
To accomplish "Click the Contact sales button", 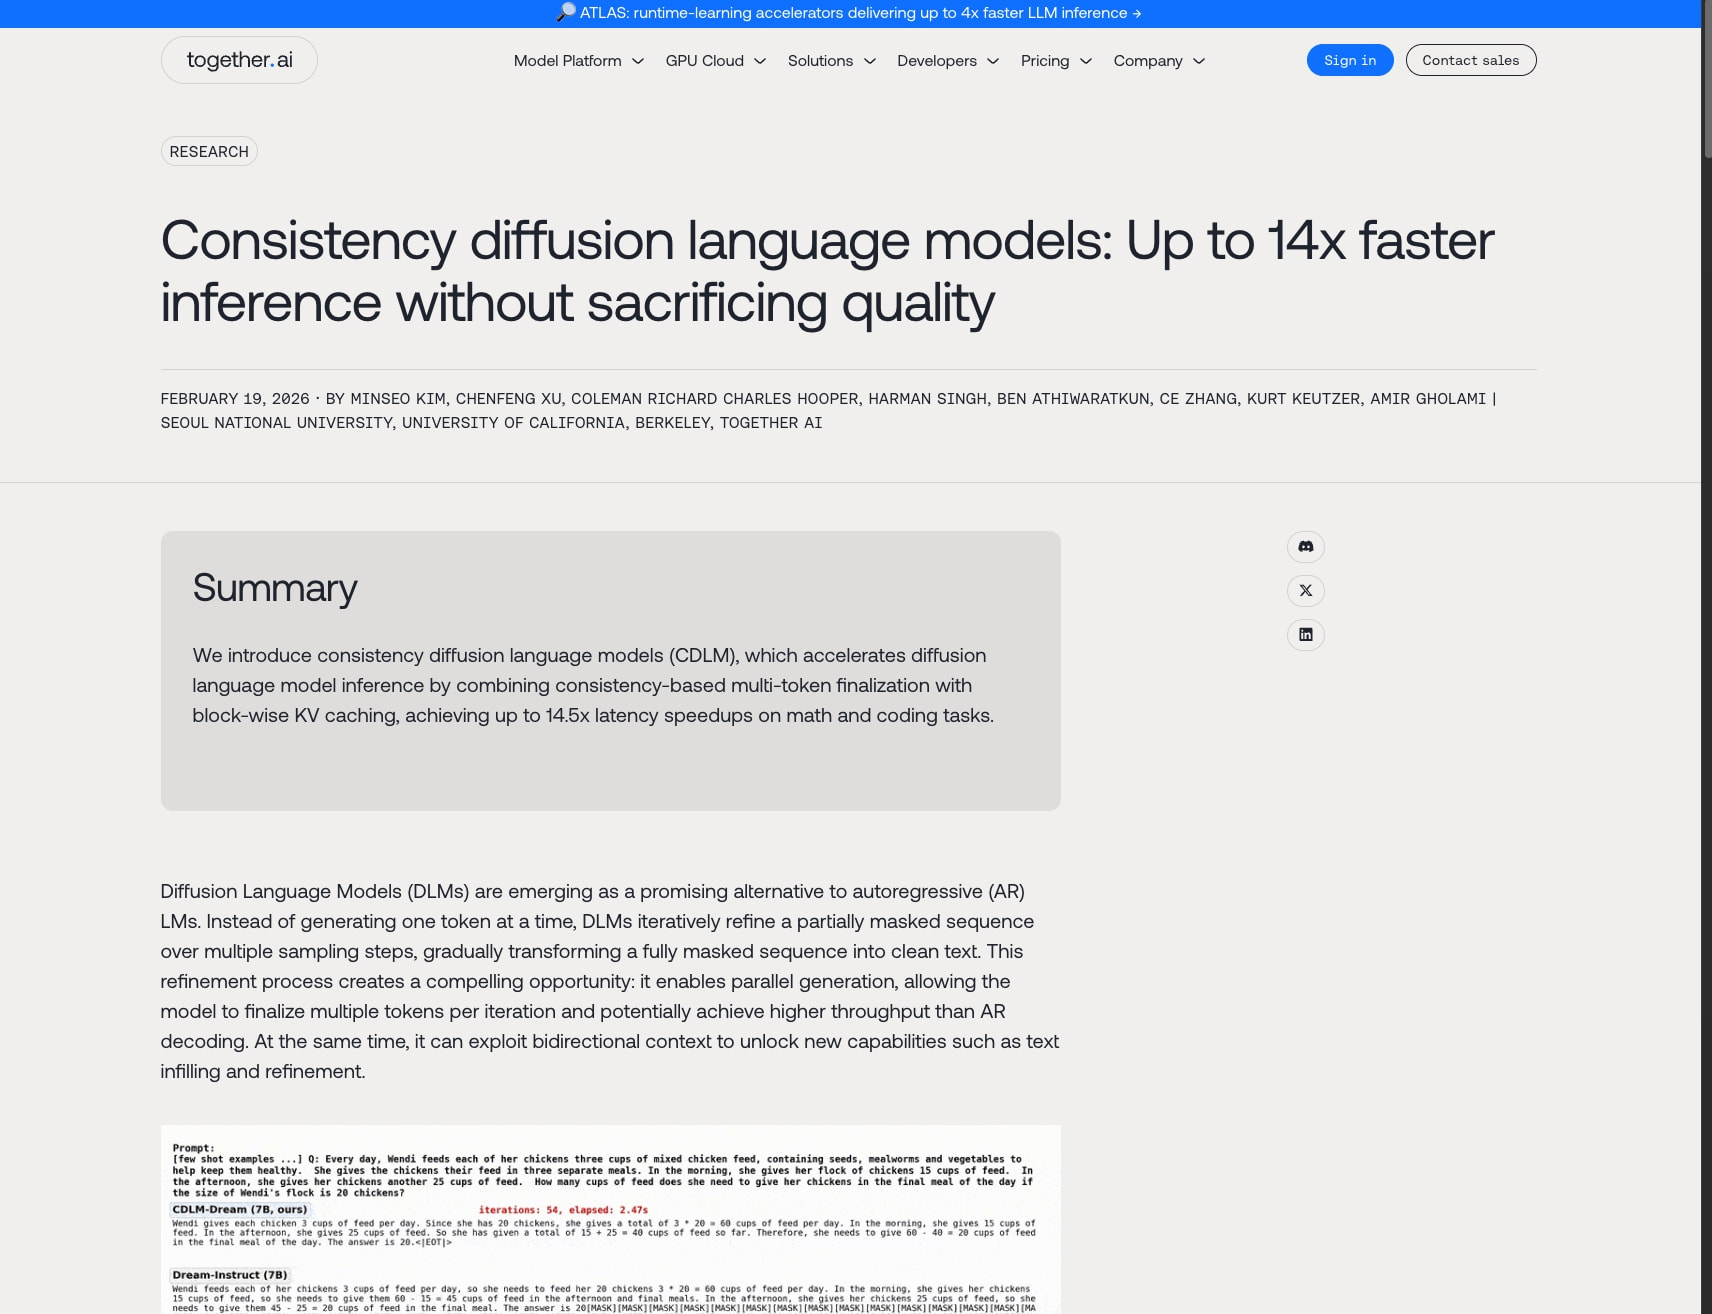I will 1471,60.
